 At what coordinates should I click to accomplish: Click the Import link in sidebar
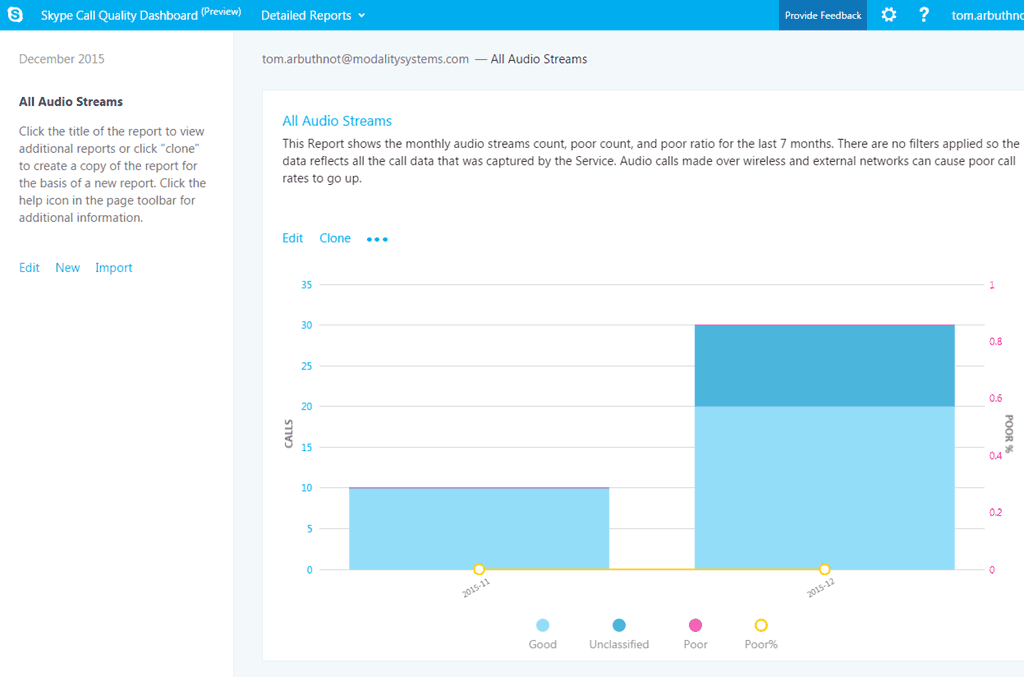(x=114, y=268)
